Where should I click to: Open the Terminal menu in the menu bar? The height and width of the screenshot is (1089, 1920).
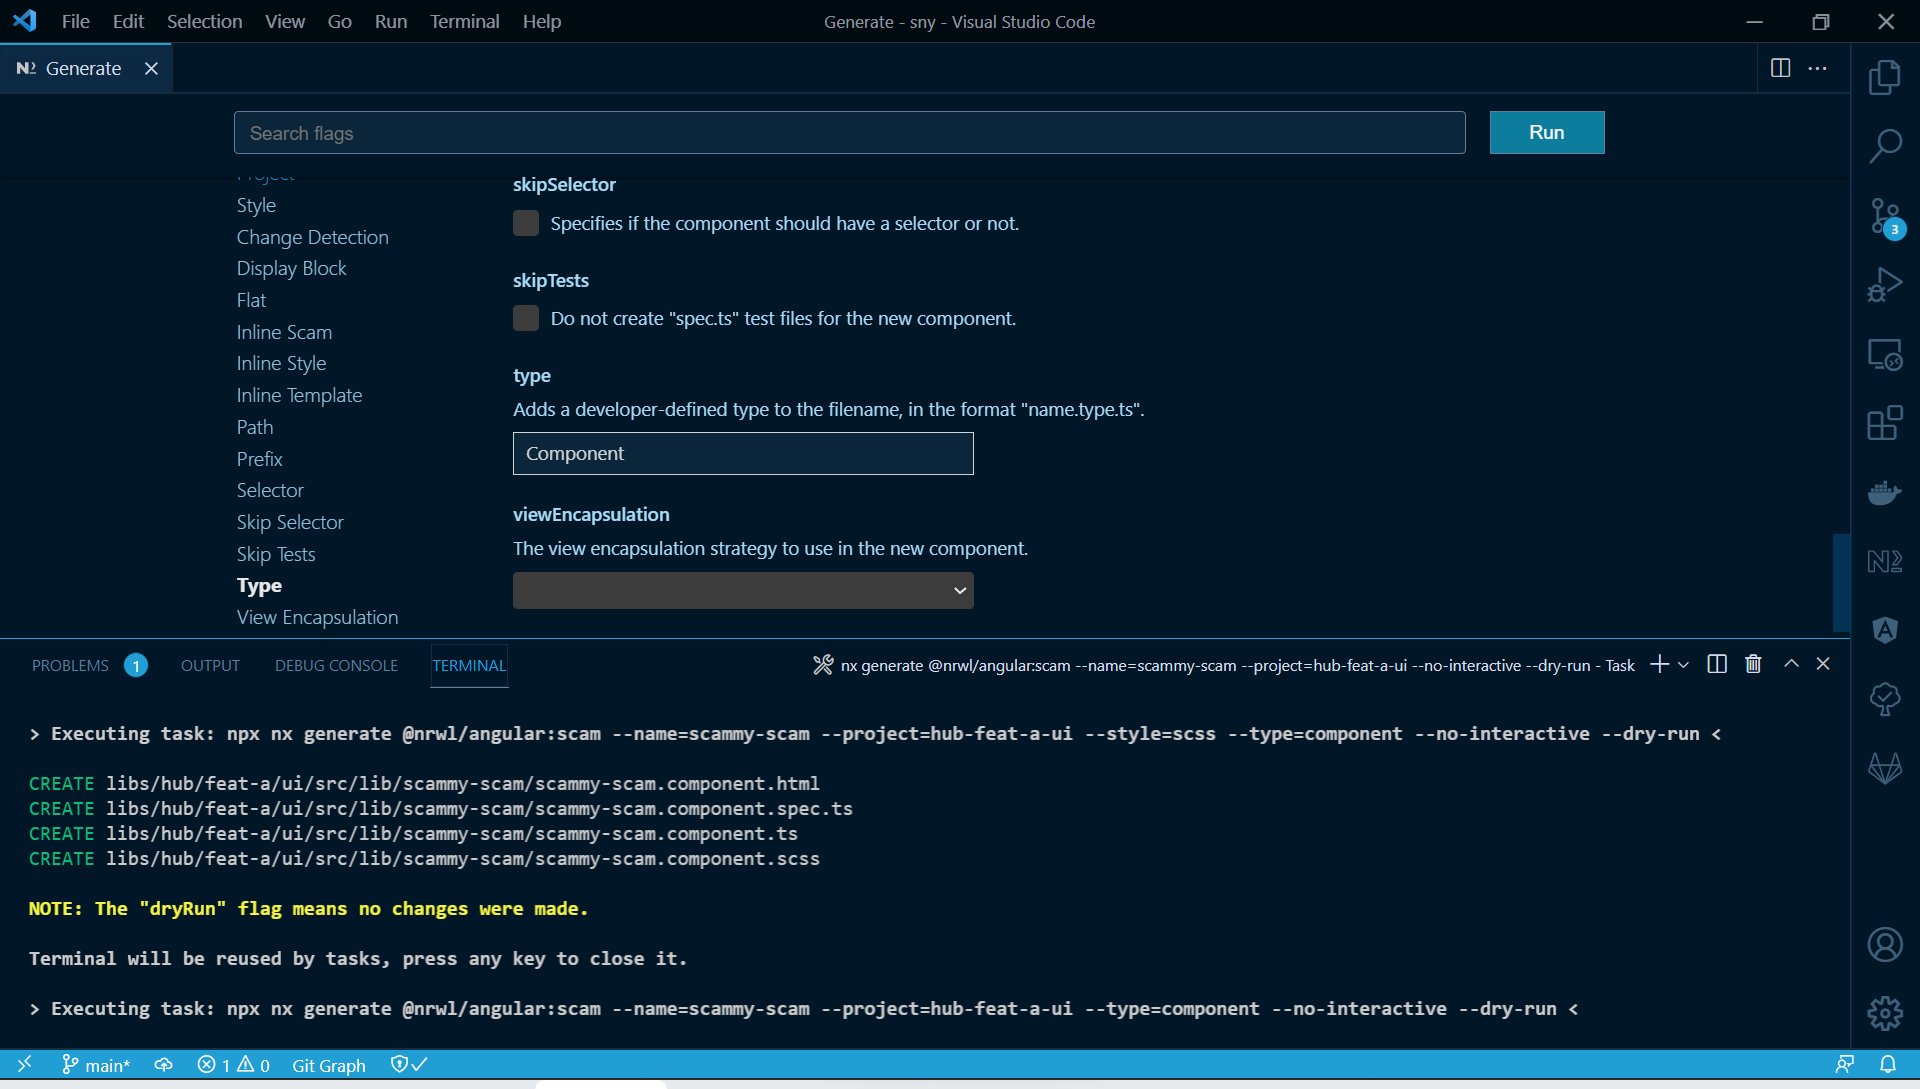tap(464, 21)
